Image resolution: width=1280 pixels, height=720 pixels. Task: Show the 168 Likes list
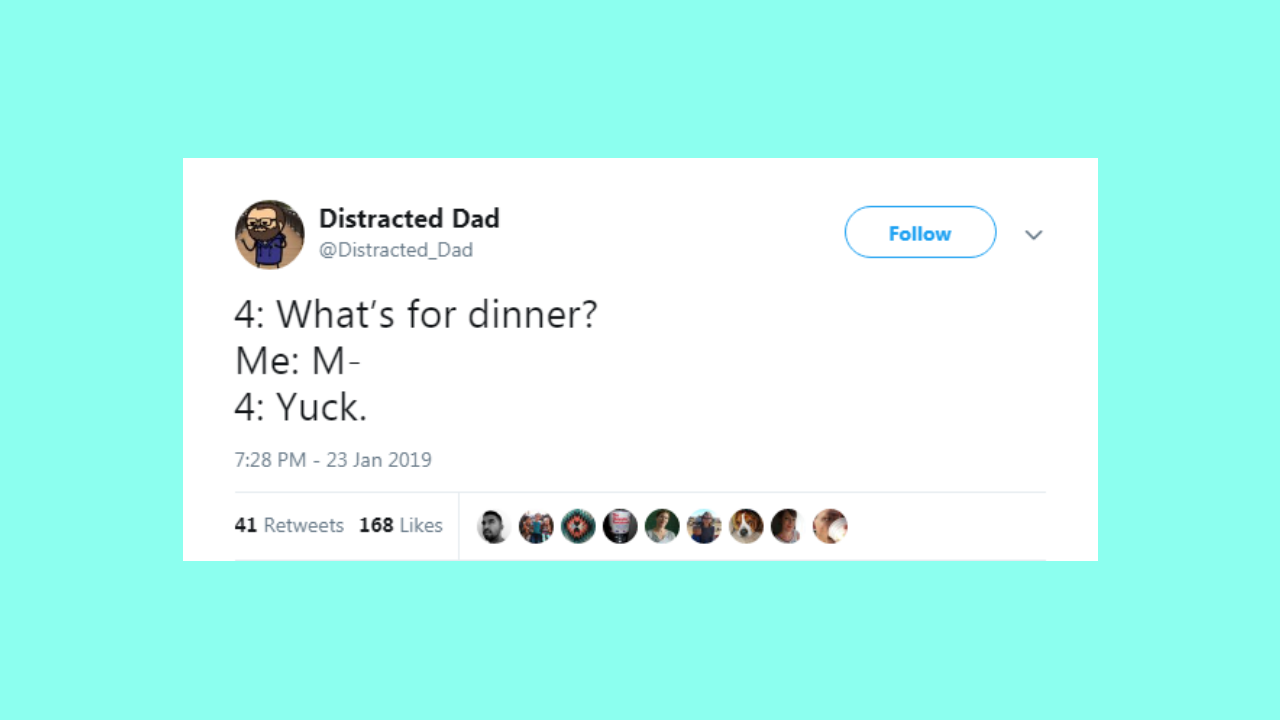[x=401, y=525]
